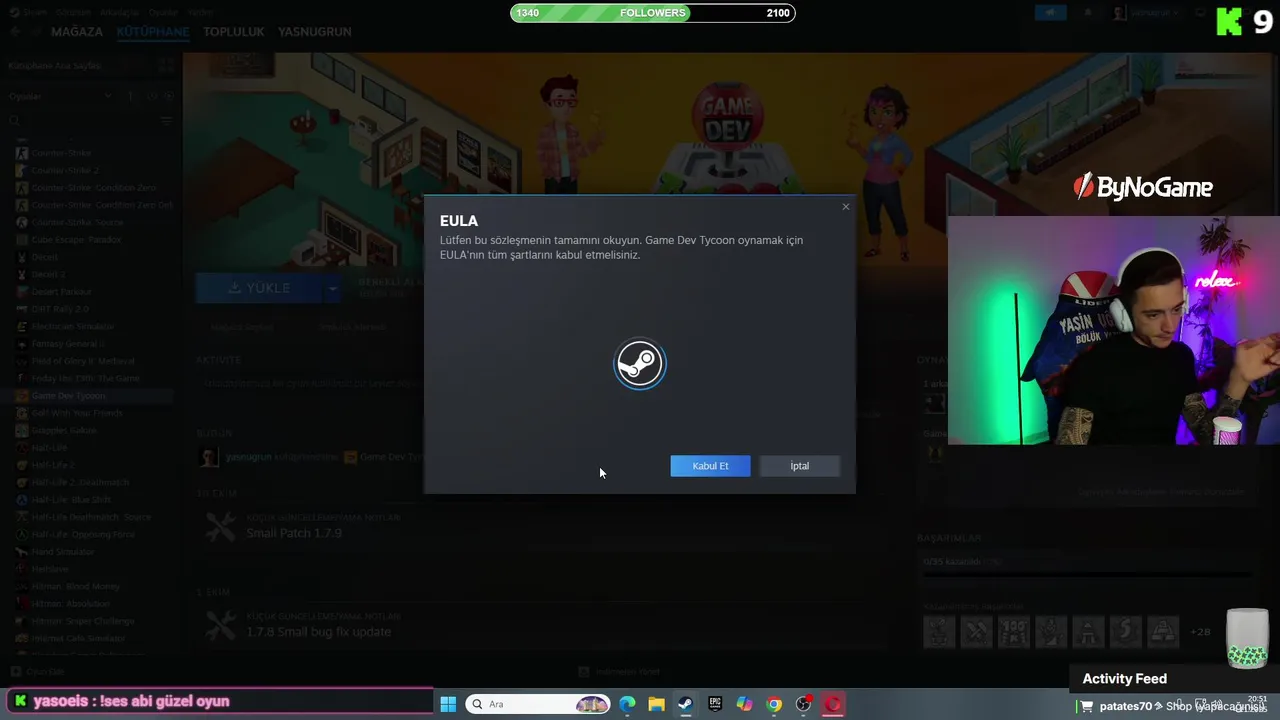Screen dimensions: 1280x720
Task: Click the library search magnifier icon
Action: pyautogui.click(x=15, y=121)
